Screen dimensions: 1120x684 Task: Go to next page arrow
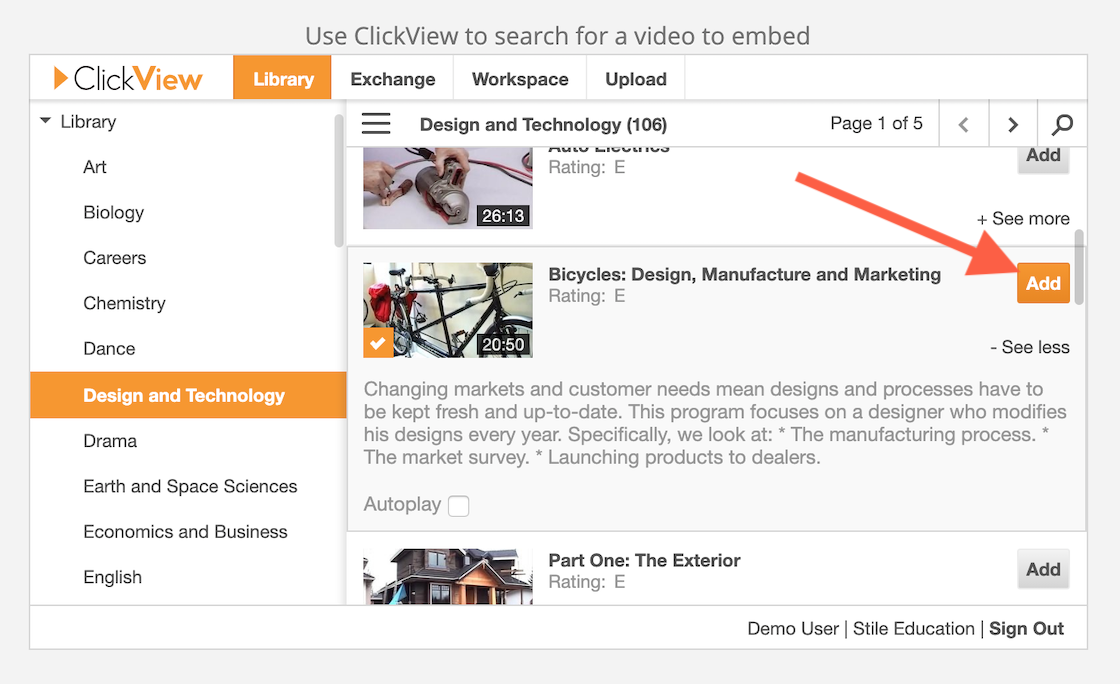coord(1013,124)
